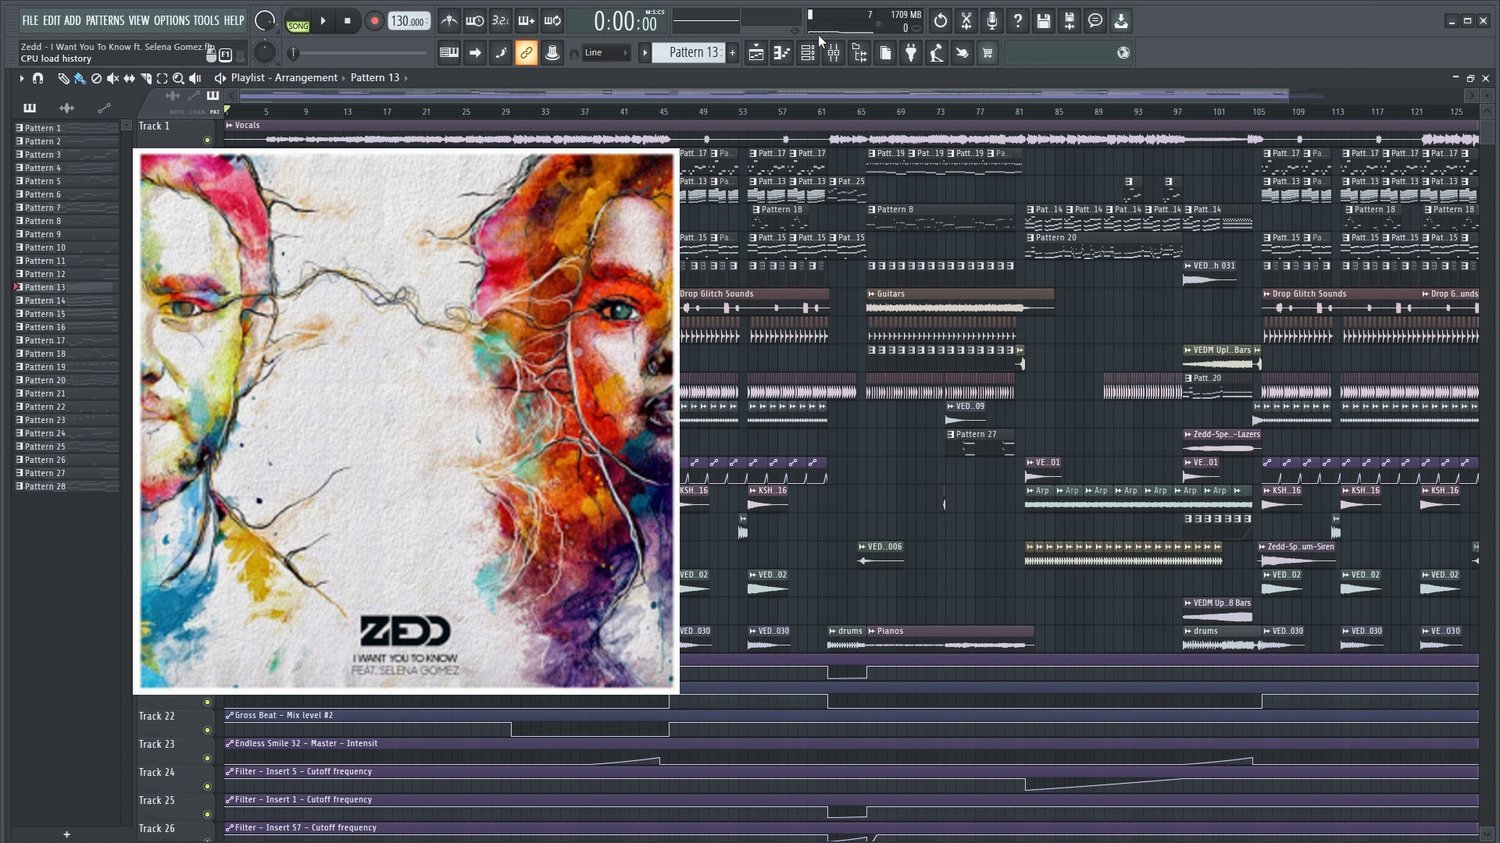The height and width of the screenshot is (843, 1500).
Task: Mute Track 23 with its green switch
Action: (x=208, y=758)
